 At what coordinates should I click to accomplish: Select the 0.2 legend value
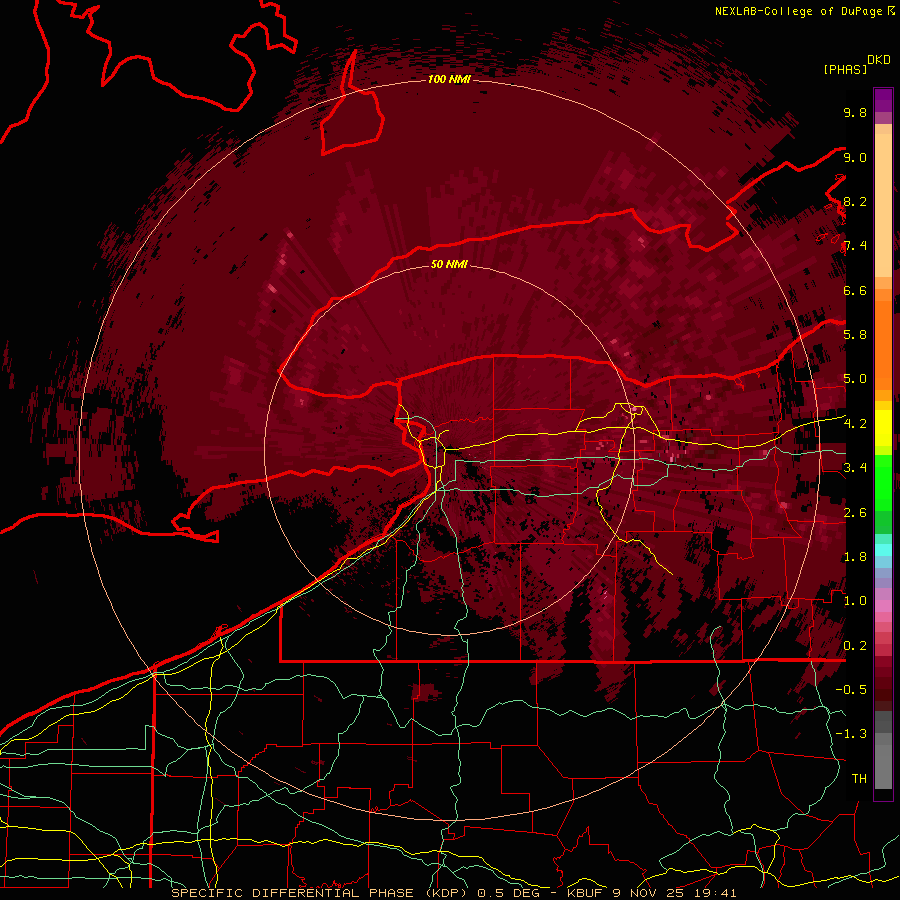click(855, 646)
